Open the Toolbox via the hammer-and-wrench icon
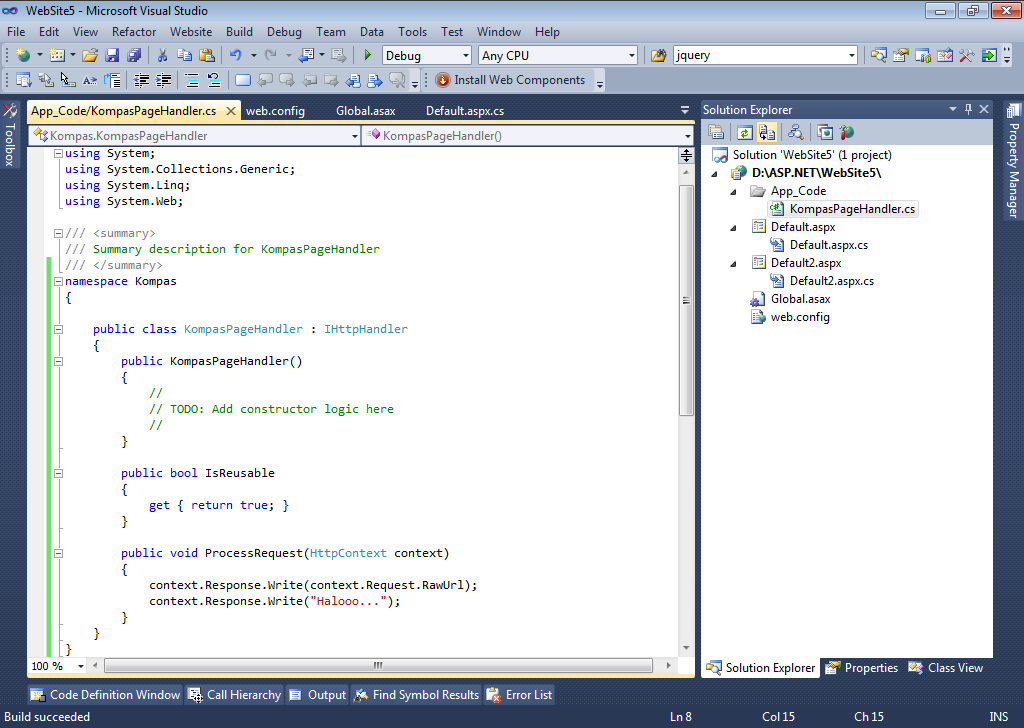1024x728 pixels. (967, 55)
